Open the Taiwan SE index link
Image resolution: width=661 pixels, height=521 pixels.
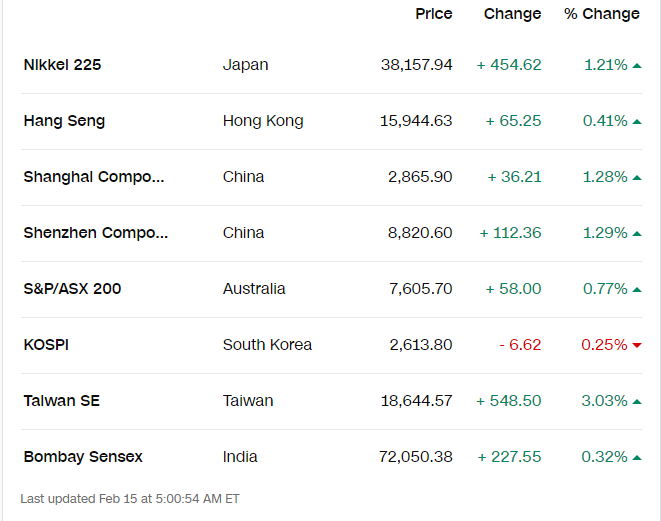[62, 401]
